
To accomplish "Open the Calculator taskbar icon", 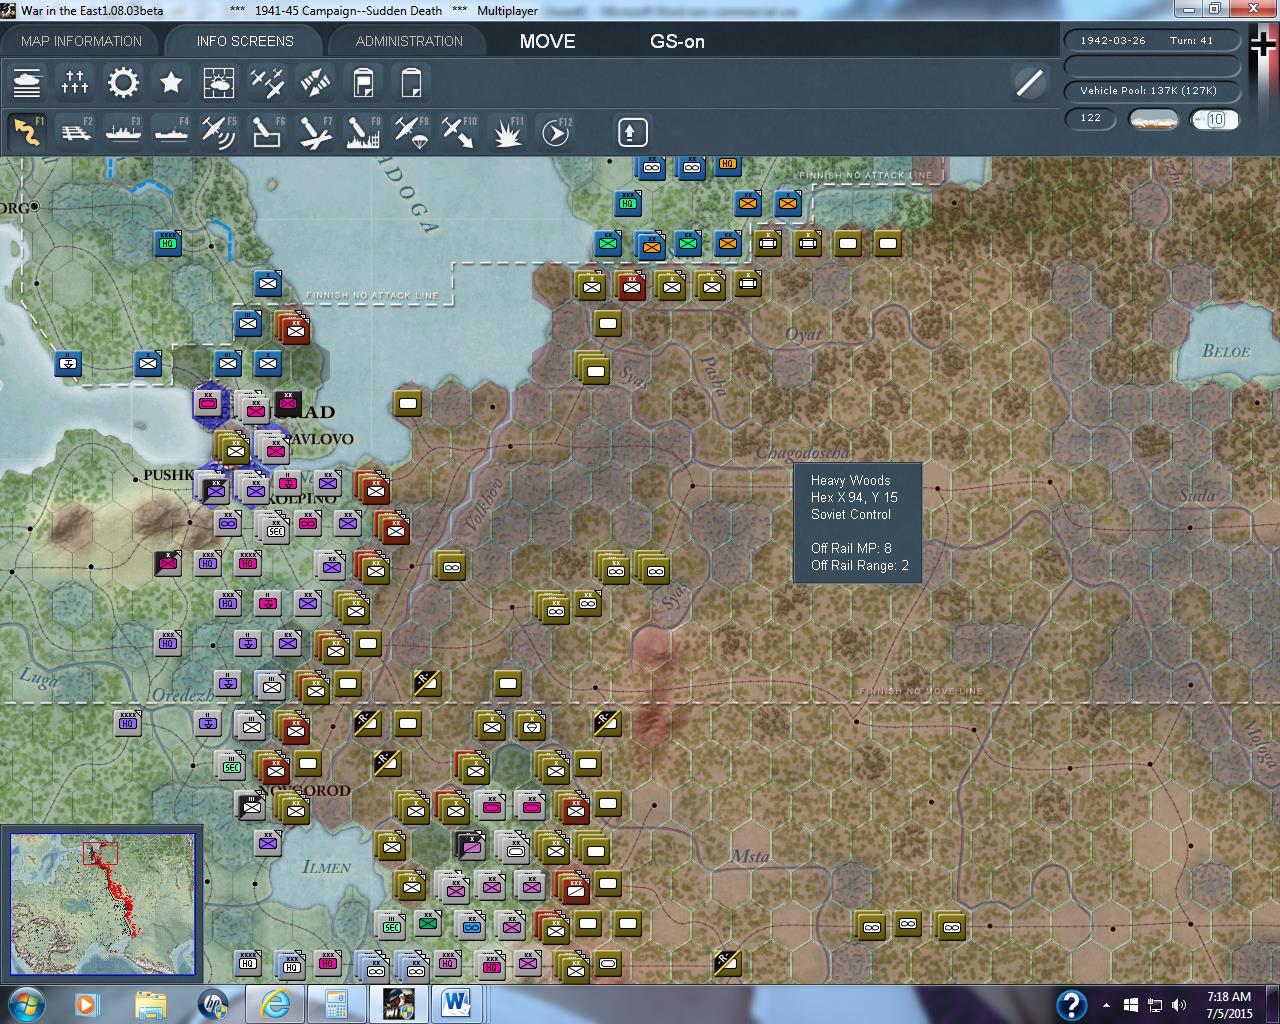I will (x=336, y=1003).
